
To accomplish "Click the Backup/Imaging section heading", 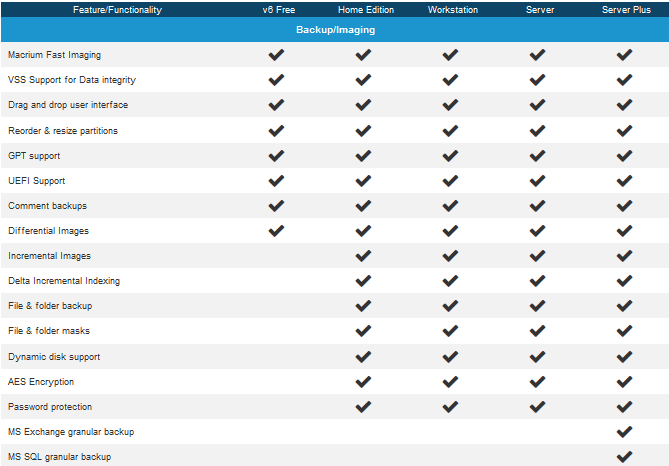I will coord(336,30).
